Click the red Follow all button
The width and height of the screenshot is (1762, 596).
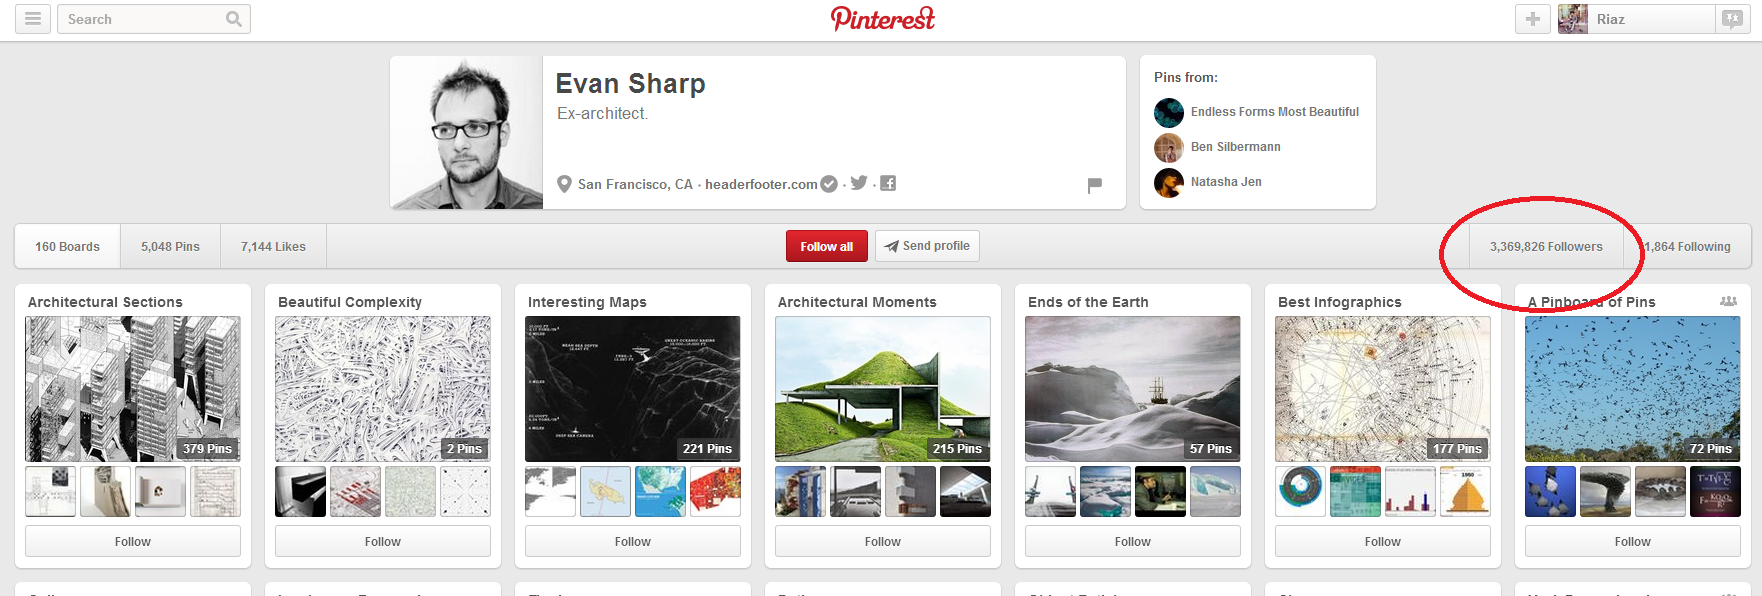827,247
